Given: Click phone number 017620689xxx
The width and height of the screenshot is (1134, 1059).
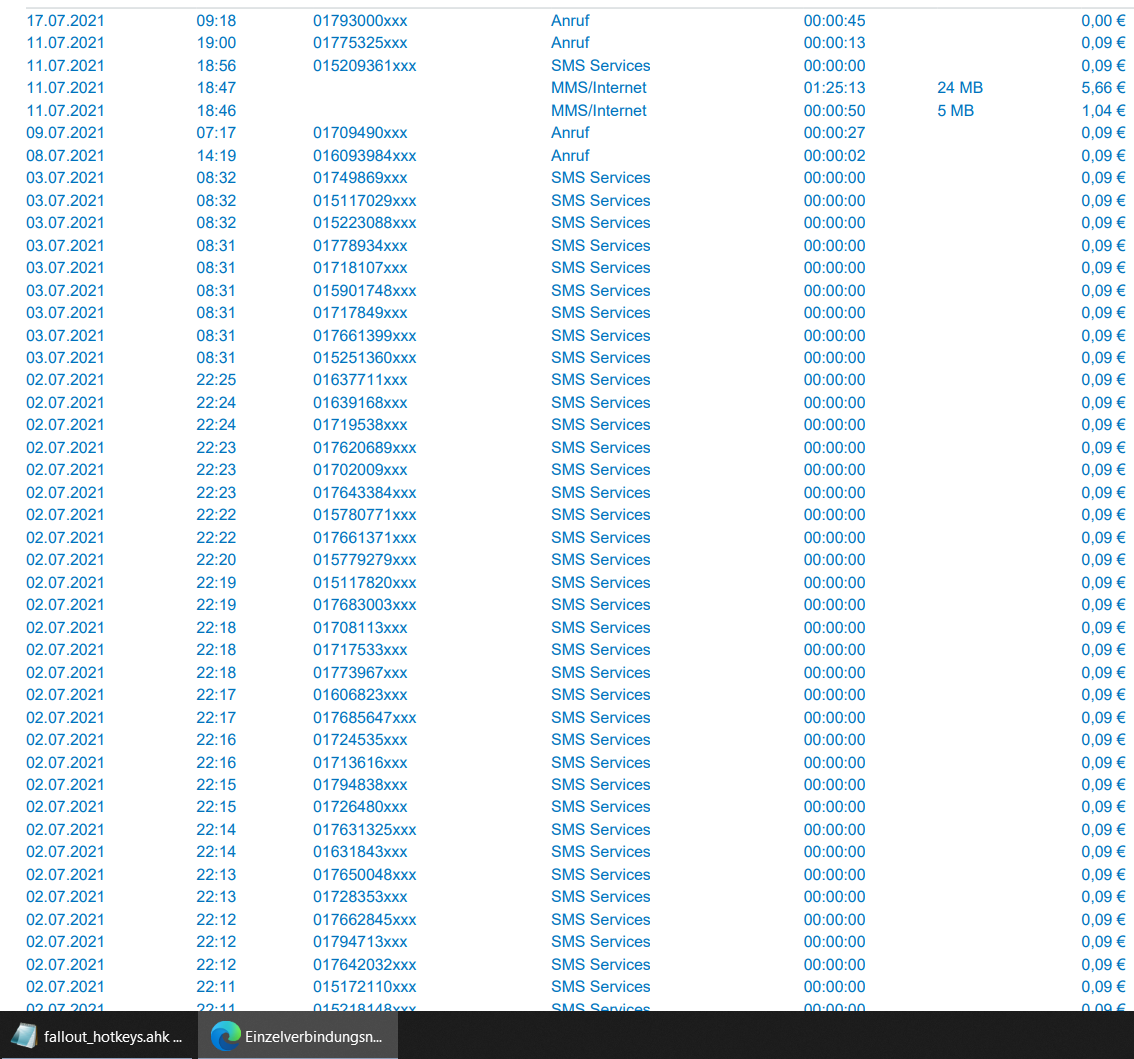Looking at the screenshot, I should (364, 447).
